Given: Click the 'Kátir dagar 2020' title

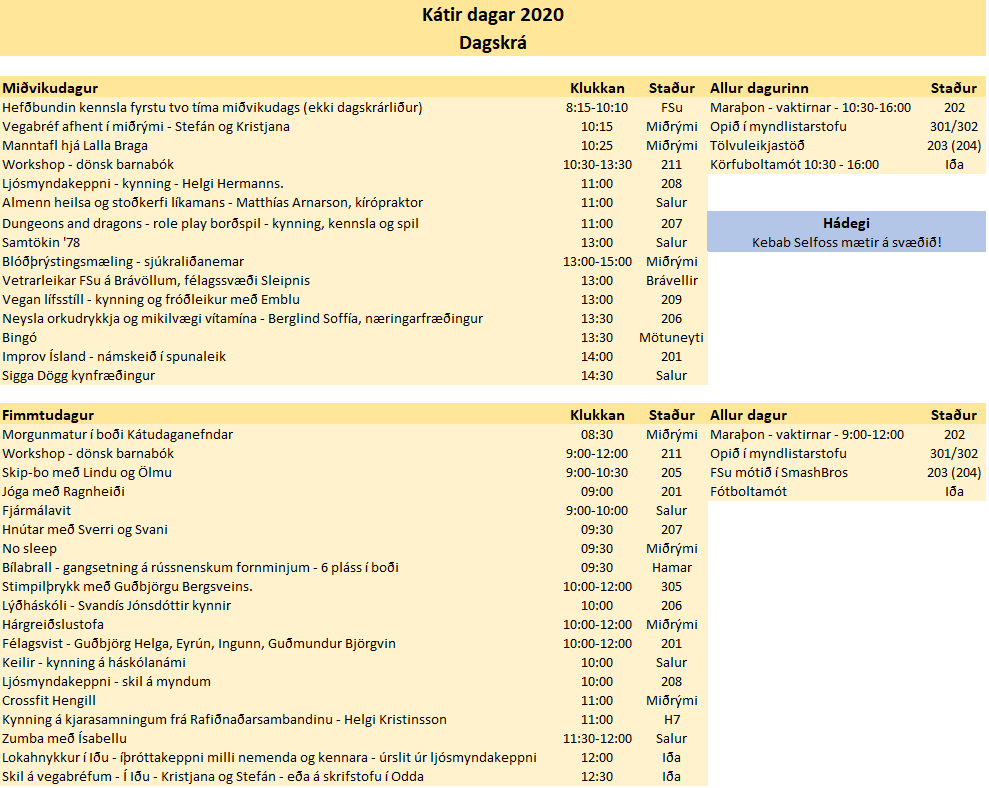Looking at the screenshot, I should click(493, 14).
